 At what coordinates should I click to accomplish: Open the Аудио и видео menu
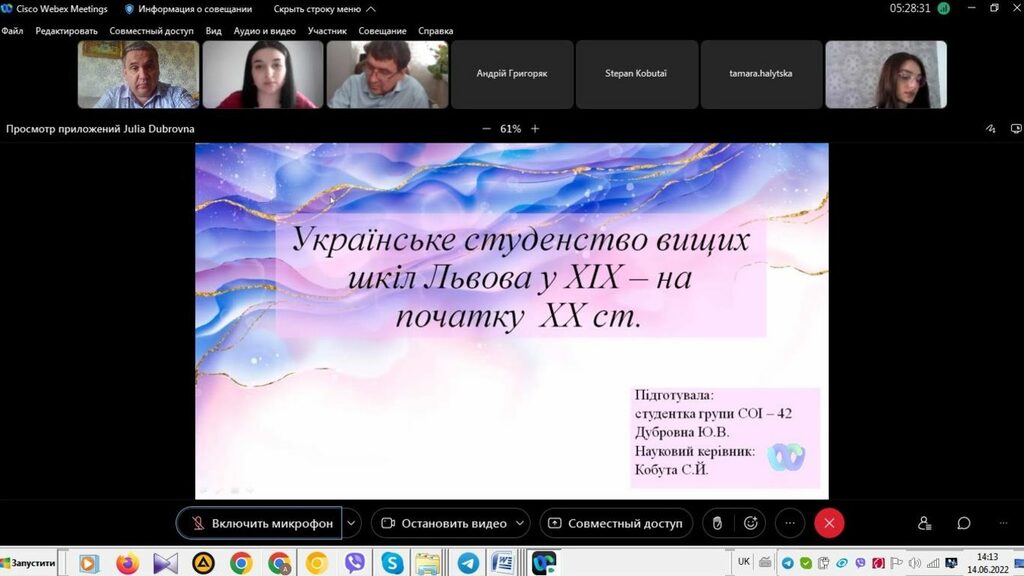tap(264, 31)
